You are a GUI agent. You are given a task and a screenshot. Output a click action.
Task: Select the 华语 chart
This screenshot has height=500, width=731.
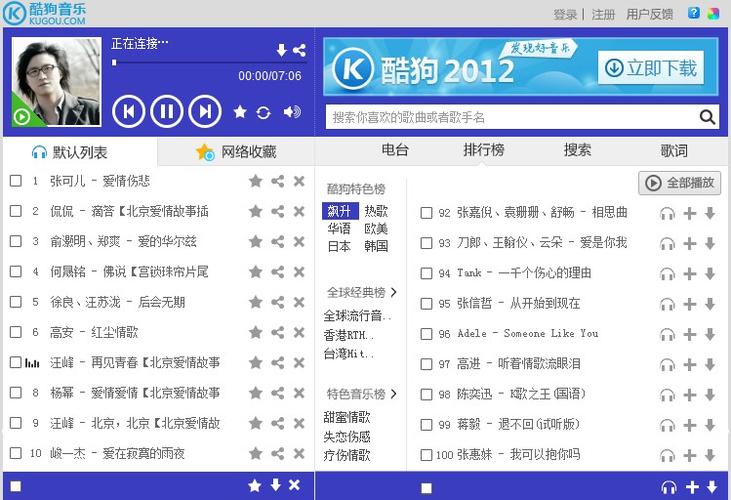(339, 228)
